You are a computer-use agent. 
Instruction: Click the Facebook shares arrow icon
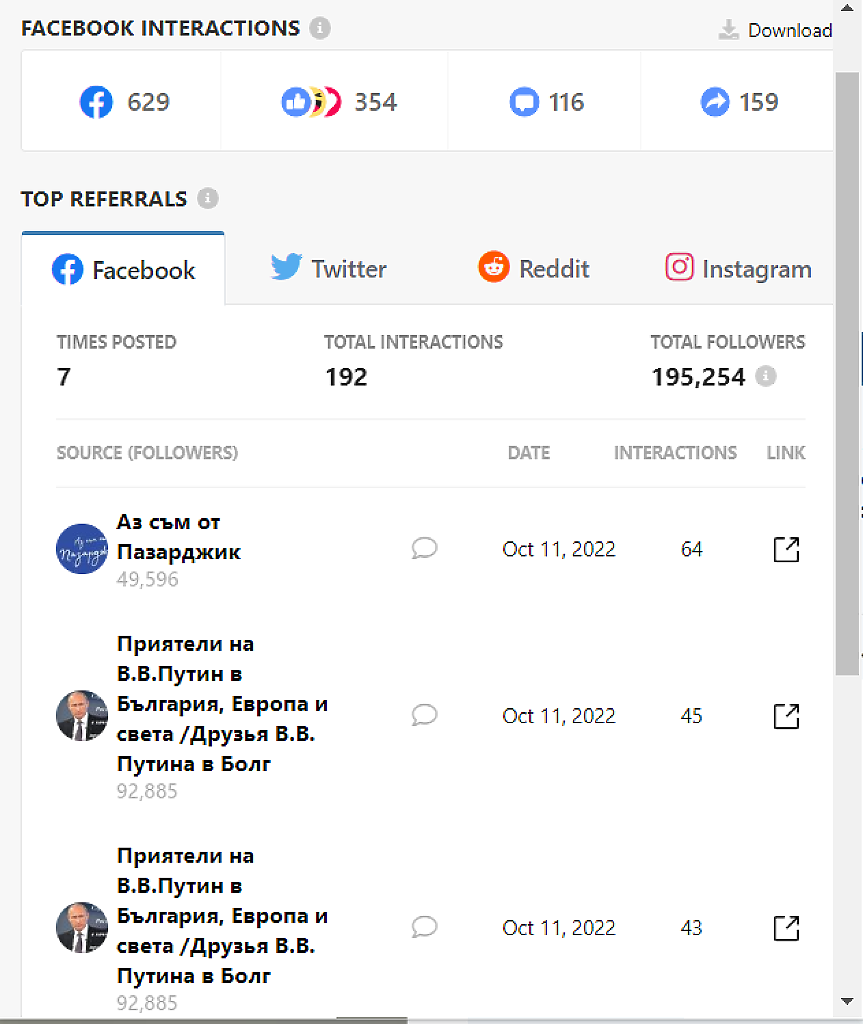point(715,102)
